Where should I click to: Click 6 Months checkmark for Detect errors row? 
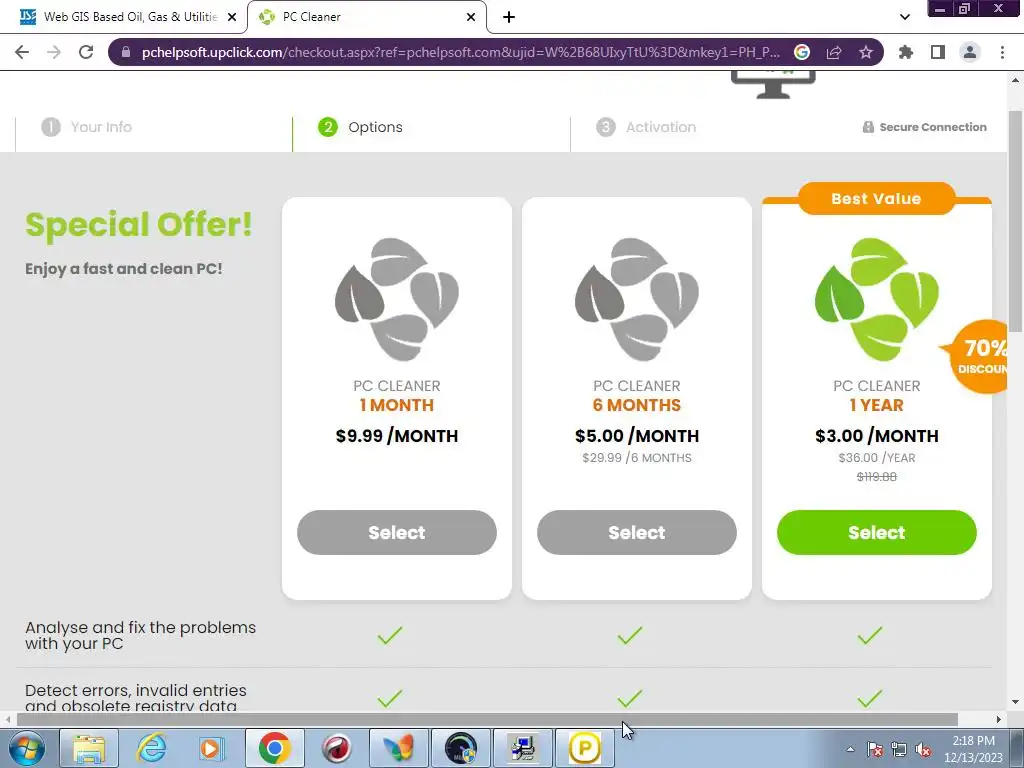[x=630, y=698]
